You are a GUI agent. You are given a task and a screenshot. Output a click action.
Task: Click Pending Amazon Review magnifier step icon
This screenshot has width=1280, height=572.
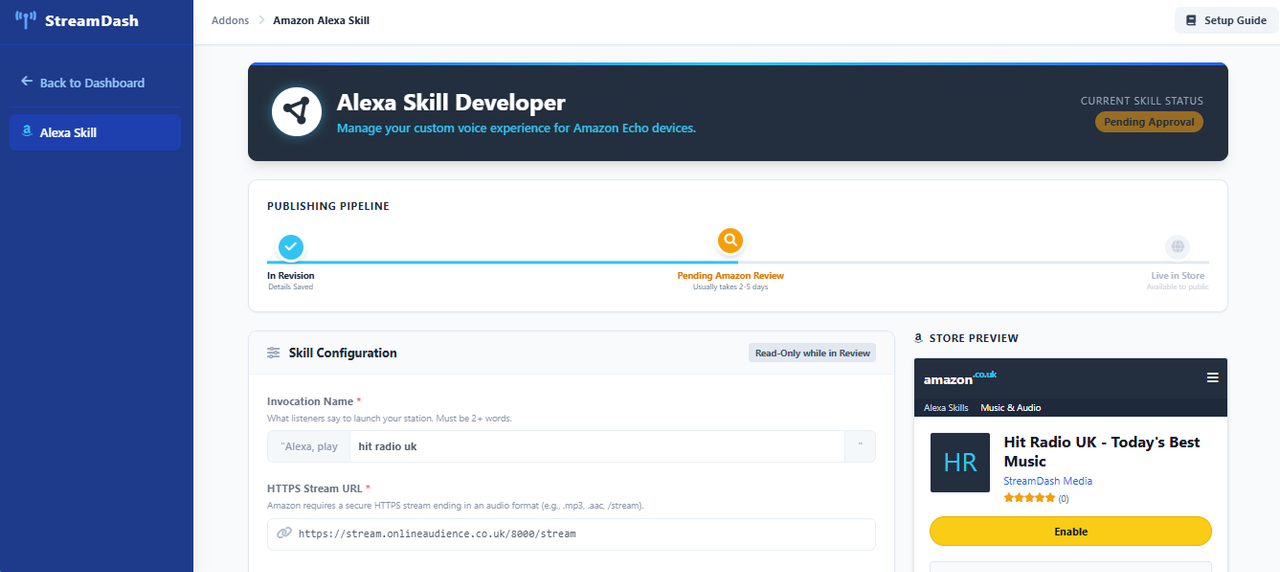tap(731, 241)
